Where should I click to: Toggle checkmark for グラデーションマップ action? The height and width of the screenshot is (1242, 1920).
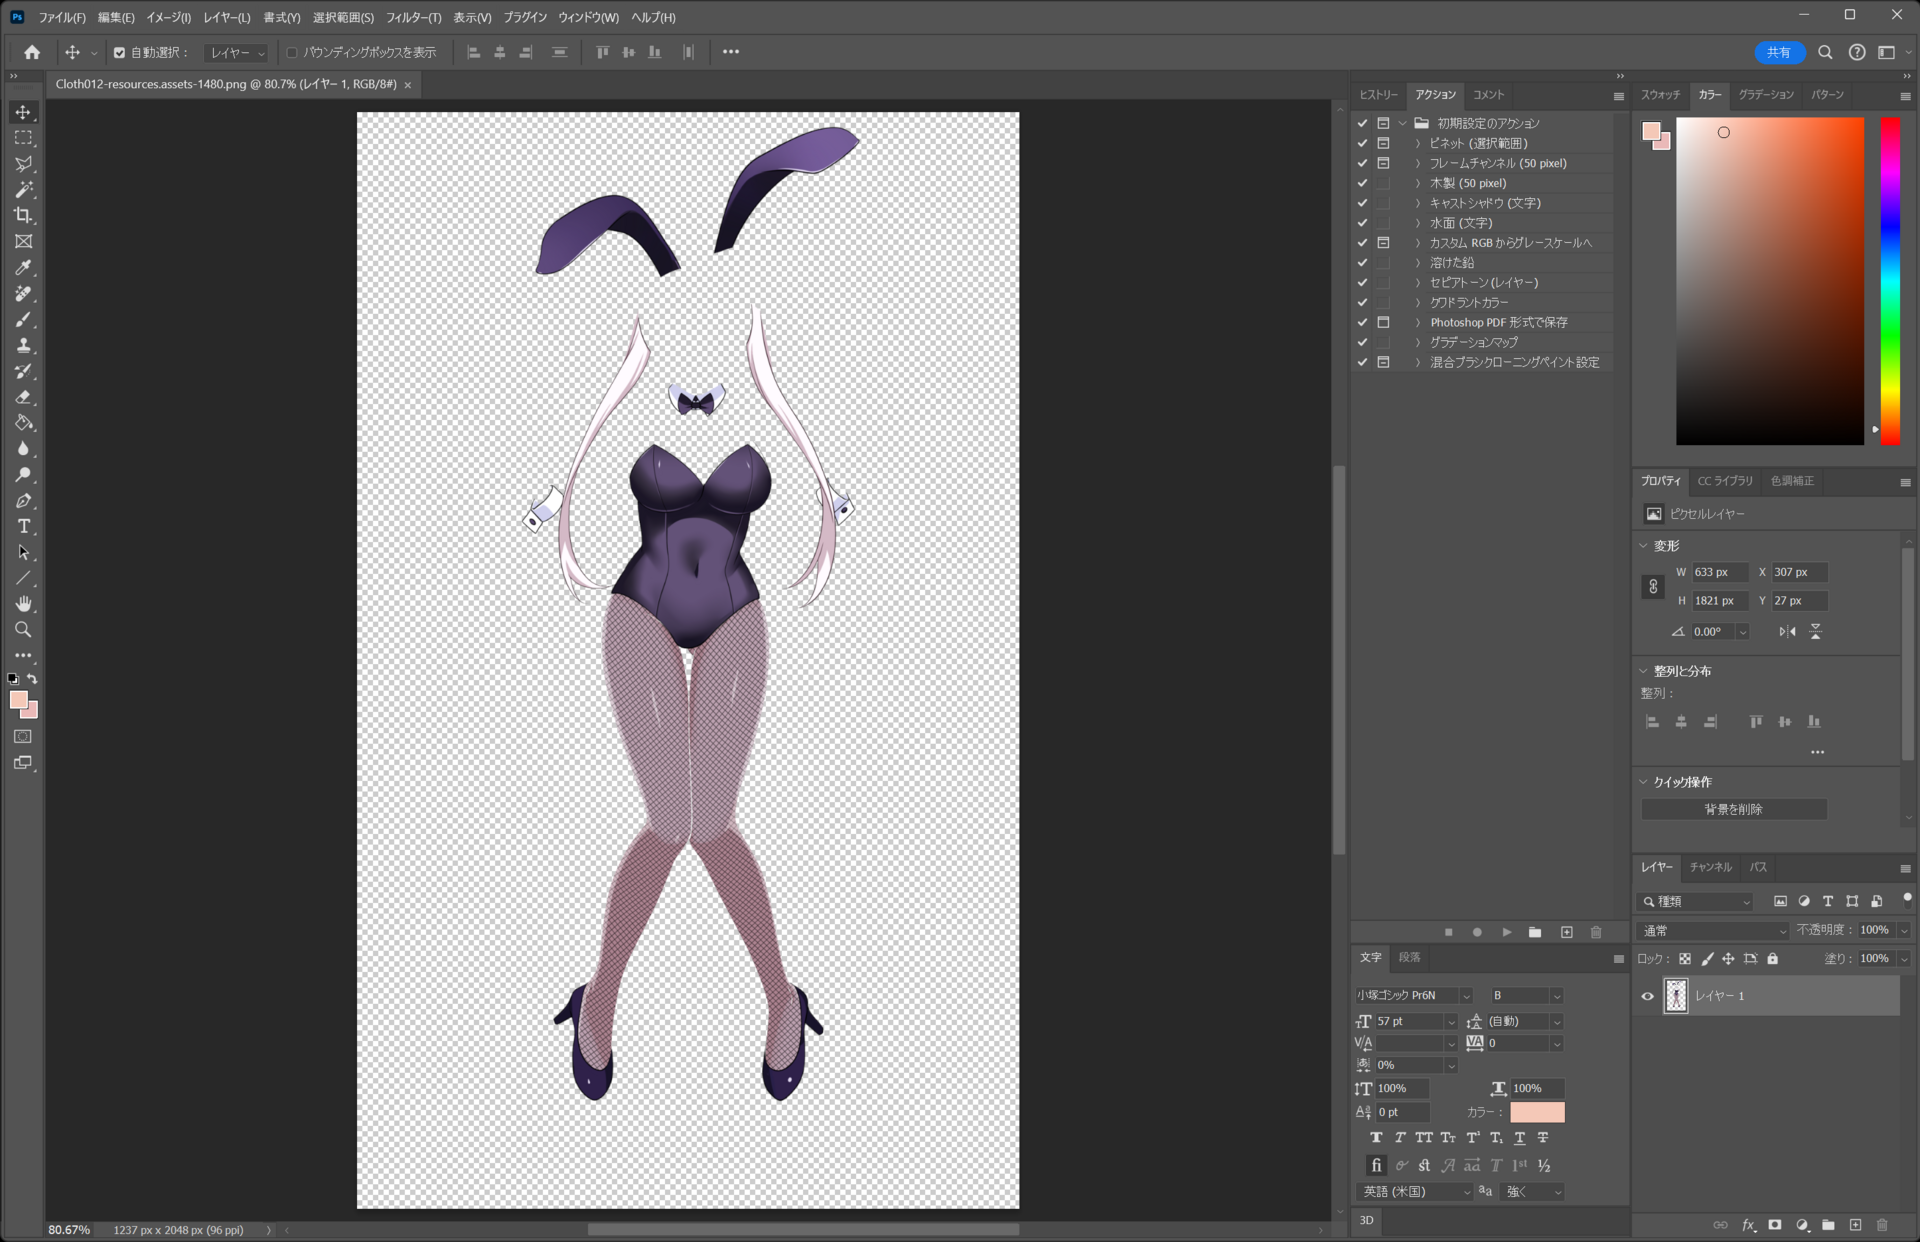1362,342
